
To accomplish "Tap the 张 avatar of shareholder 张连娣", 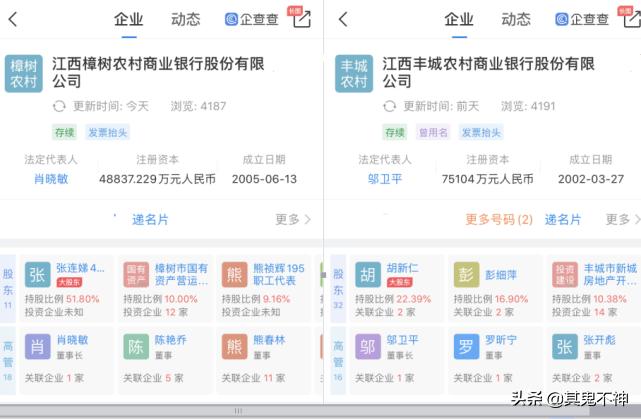I will 38,275.
